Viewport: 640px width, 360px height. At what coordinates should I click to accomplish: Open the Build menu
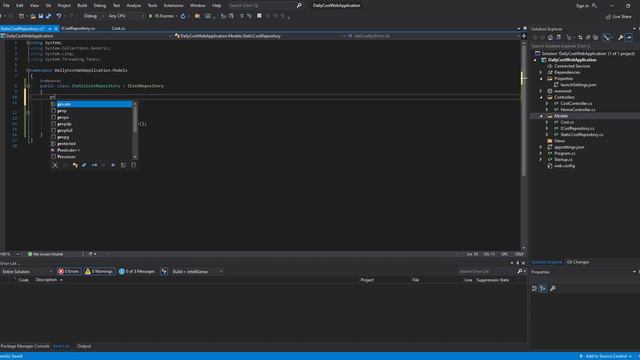(82, 6)
